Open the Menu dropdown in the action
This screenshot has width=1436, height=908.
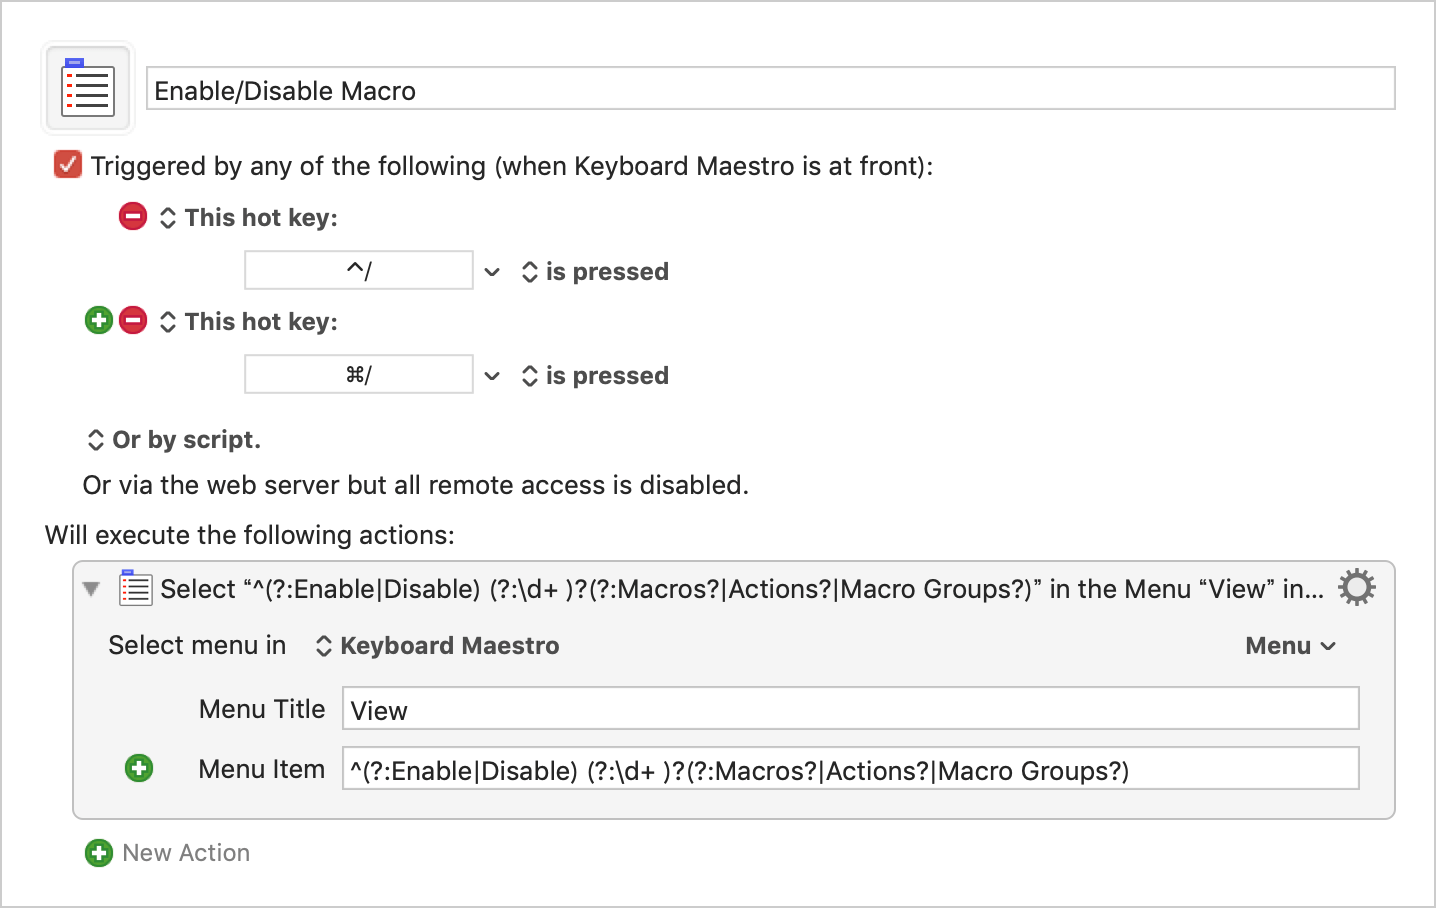point(1290,646)
